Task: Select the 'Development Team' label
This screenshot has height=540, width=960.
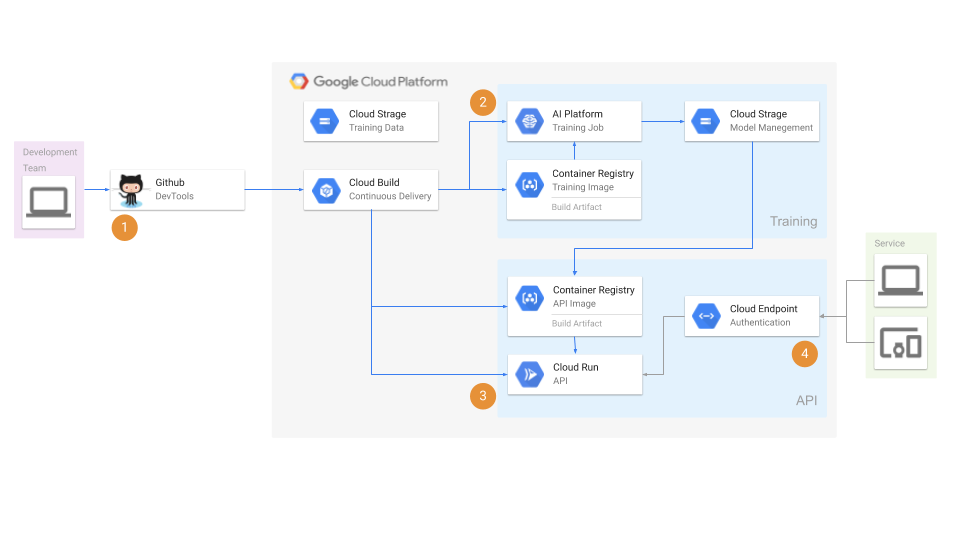Action: [50, 160]
